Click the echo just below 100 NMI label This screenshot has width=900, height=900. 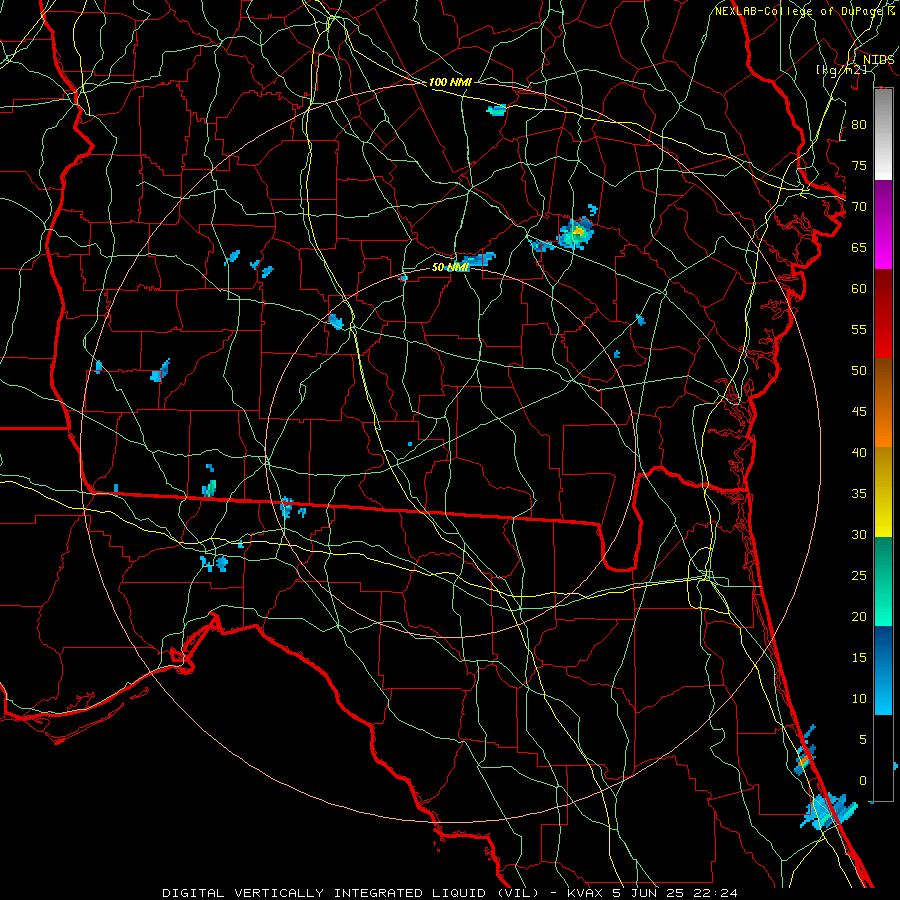(497, 110)
